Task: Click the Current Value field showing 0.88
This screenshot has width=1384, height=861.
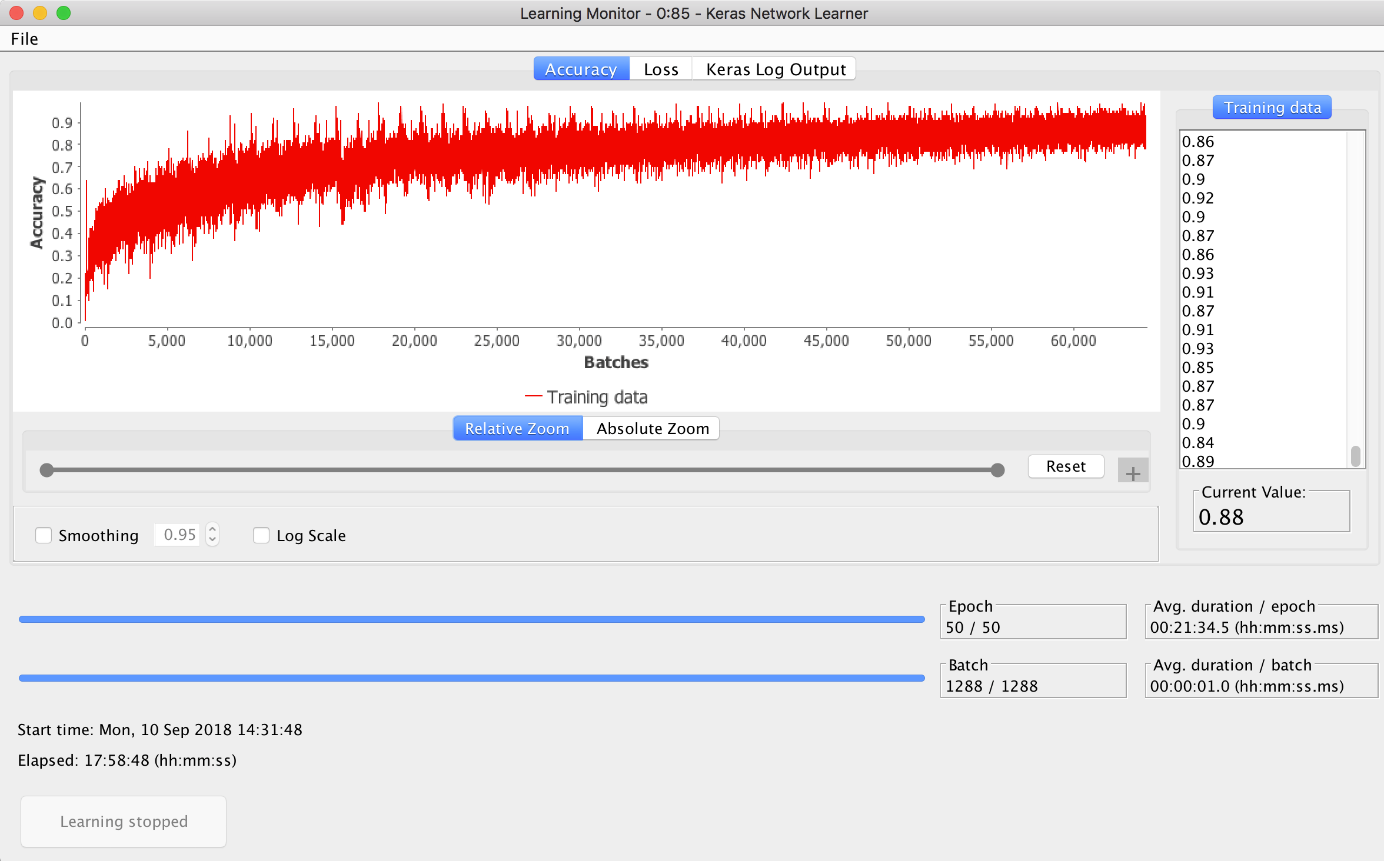Action: coord(1271,516)
